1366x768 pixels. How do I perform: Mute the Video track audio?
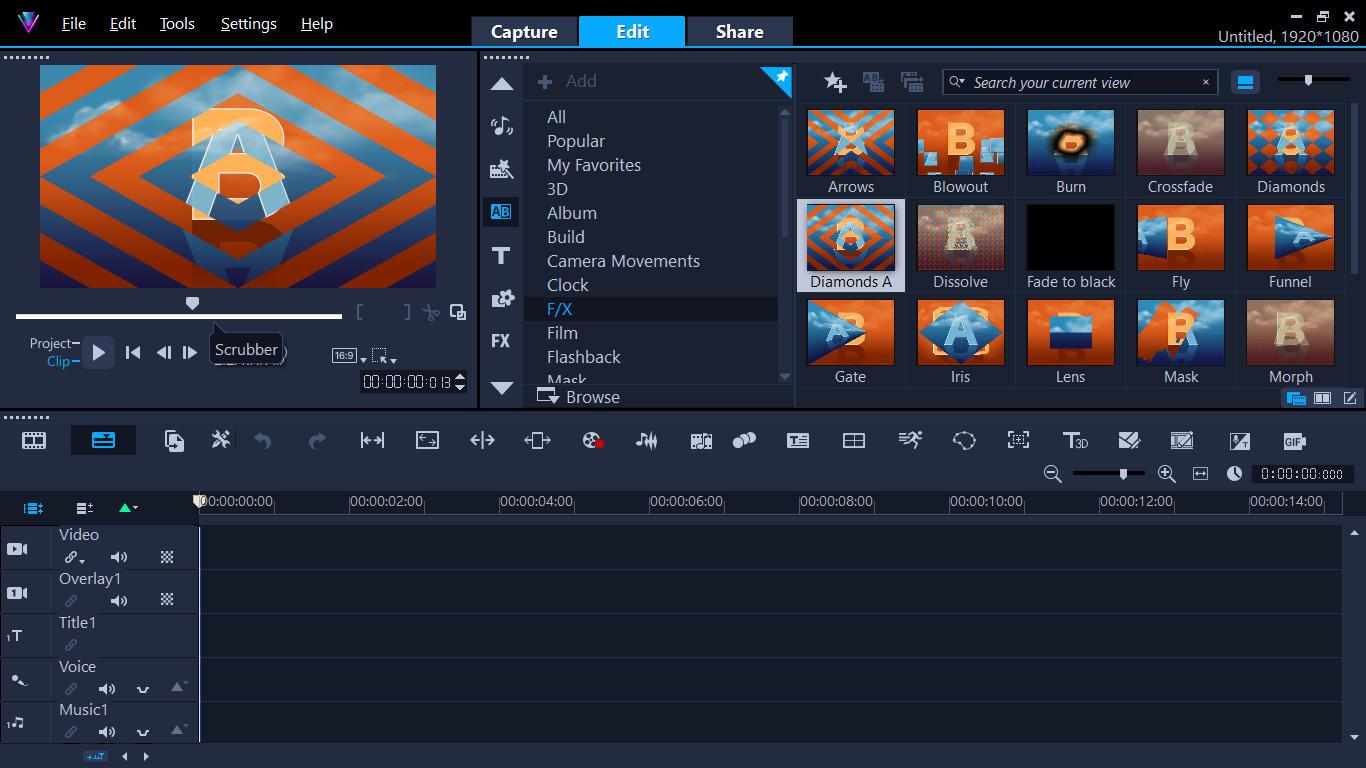click(119, 558)
